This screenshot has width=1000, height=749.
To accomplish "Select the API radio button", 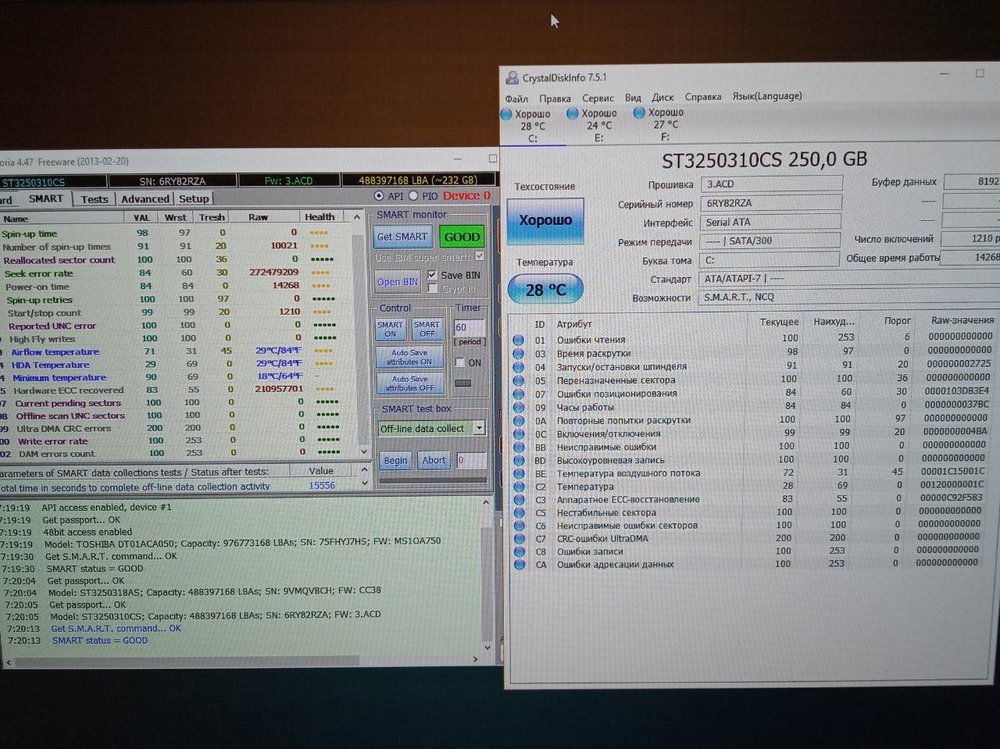I will pos(379,196).
